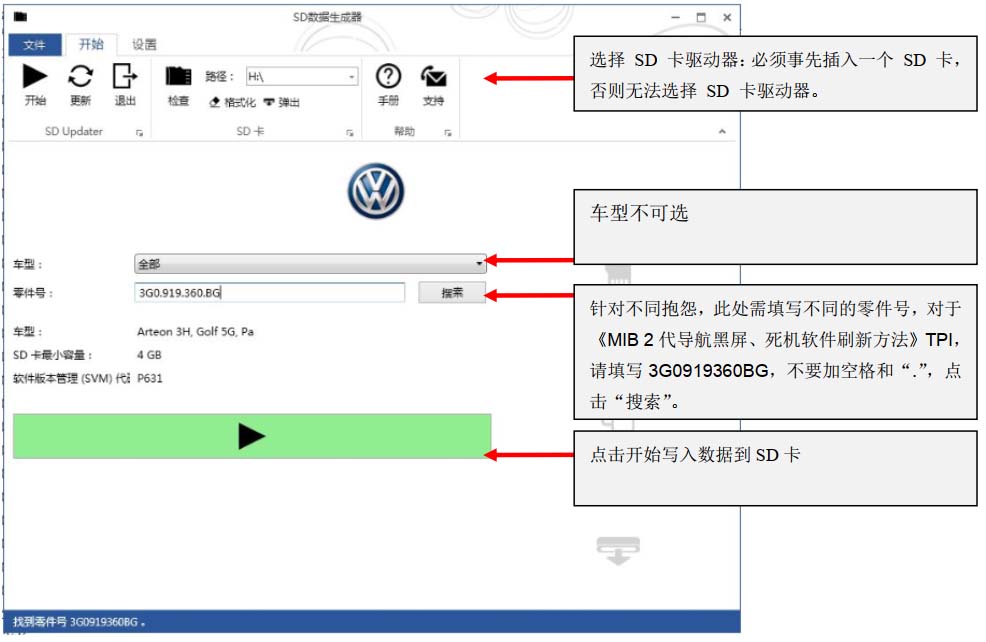Click the 格式化 (Format) icon

[232, 102]
